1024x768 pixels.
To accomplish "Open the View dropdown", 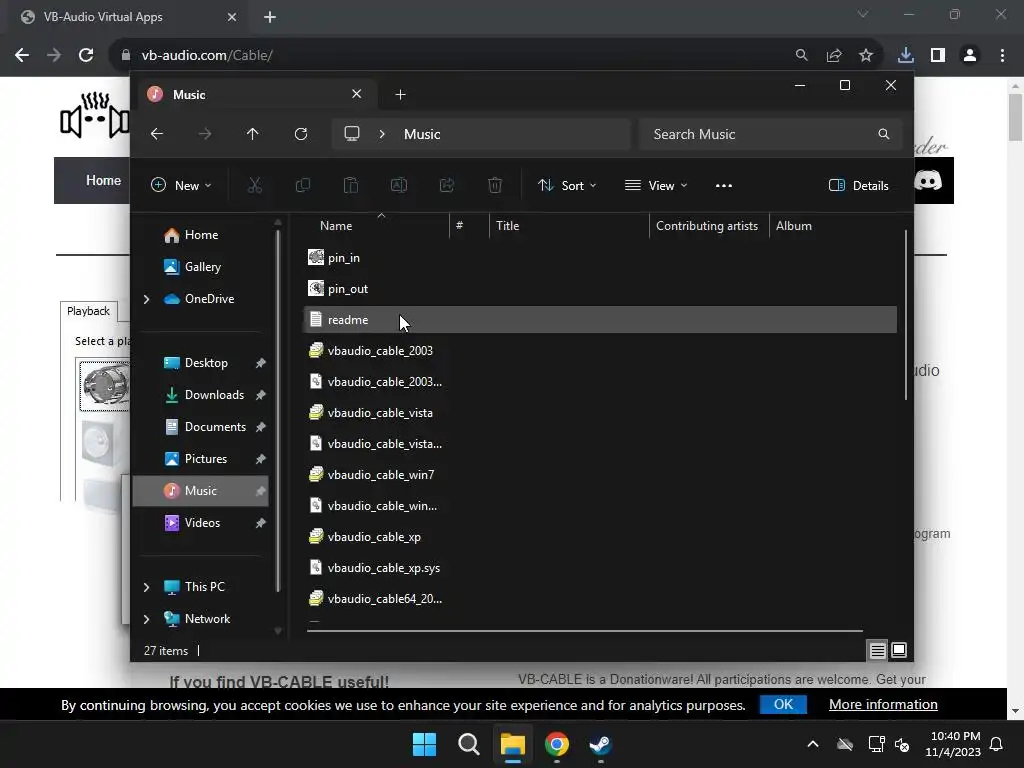I will [656, 185].
